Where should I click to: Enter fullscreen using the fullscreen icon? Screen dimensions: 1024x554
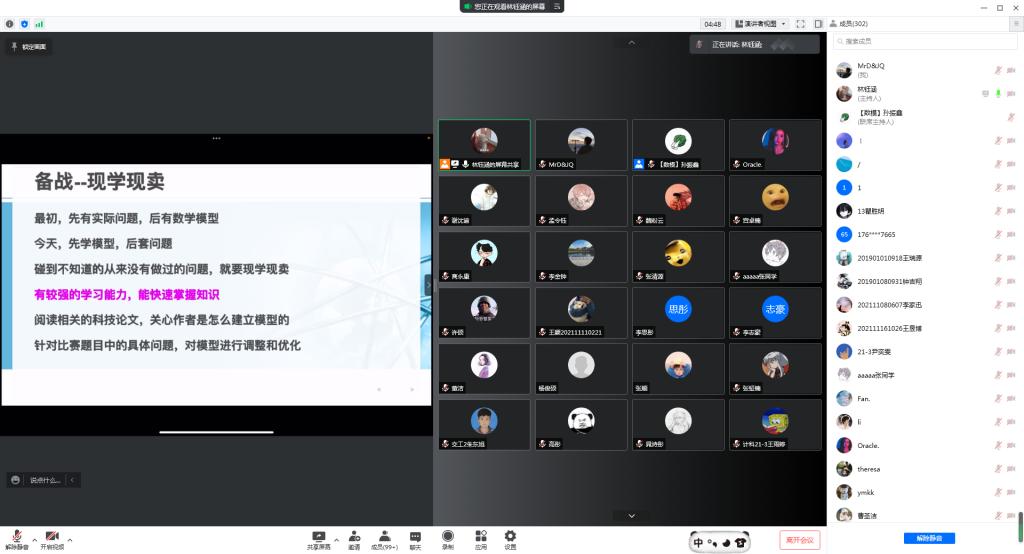point(800,23)
